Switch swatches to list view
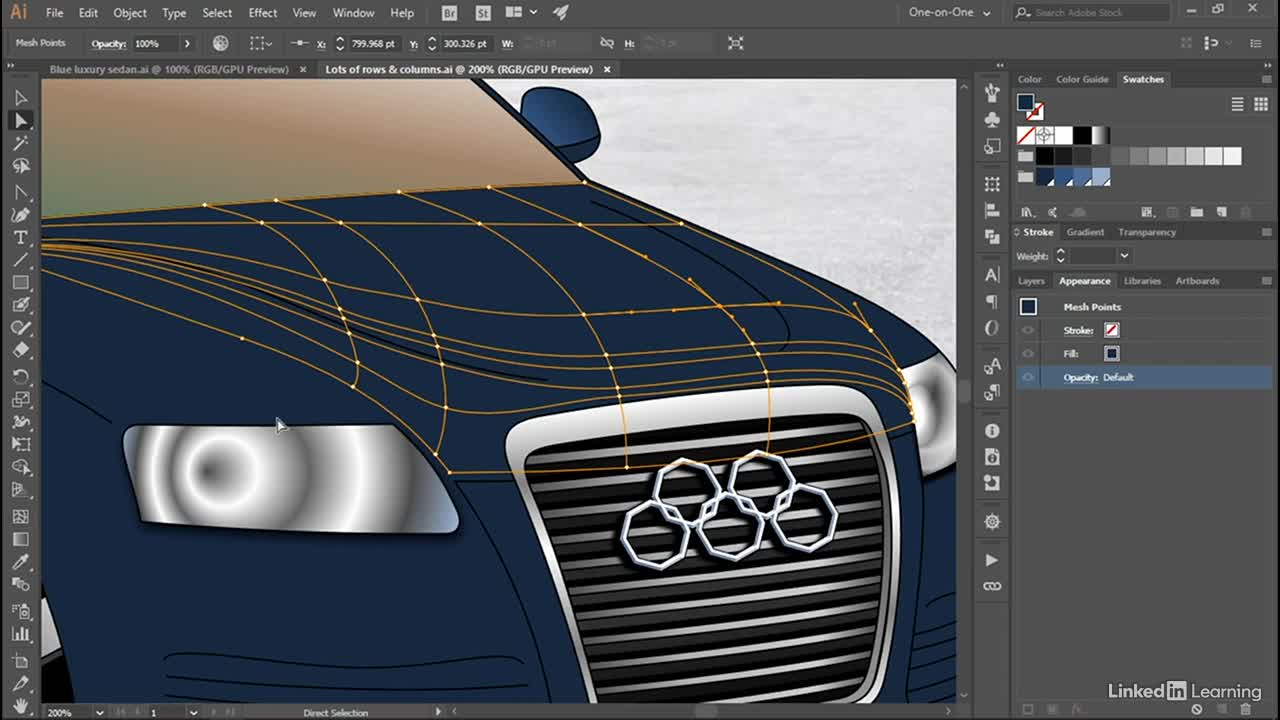 [1237, 104]
